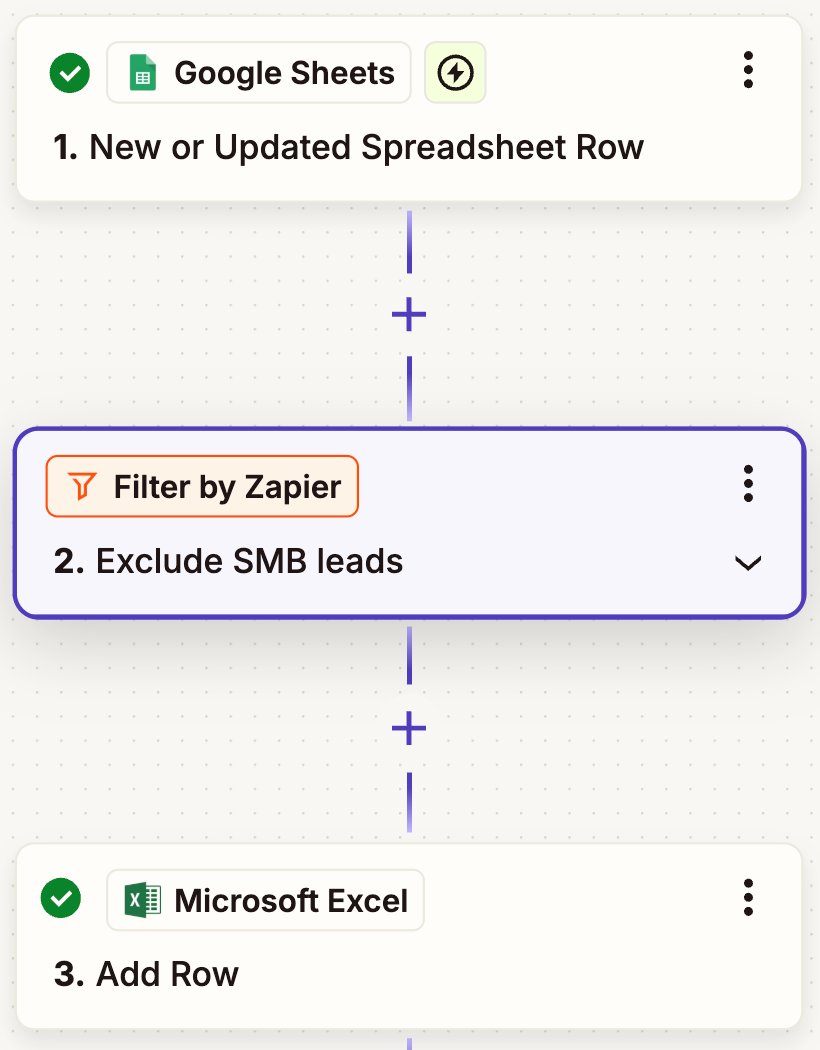This screenshot has height=1050, width=820.
Task: Click the green checkmark on Google Sheets step
Action: 70,73
